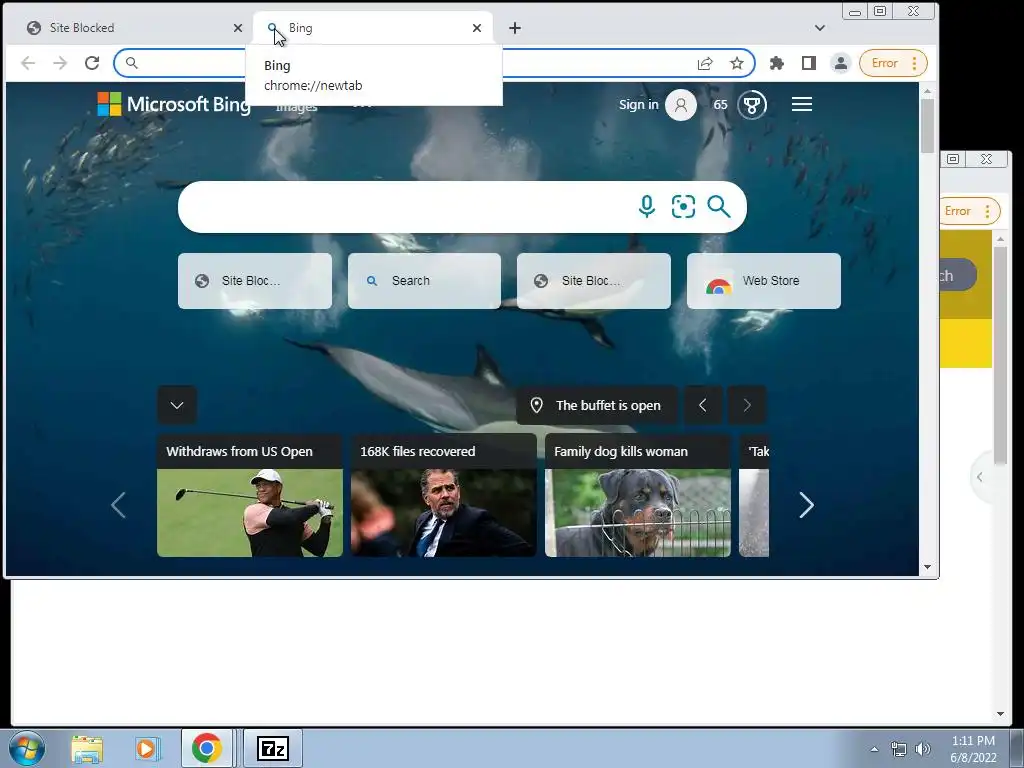Reload the page
Screen dimensions: 1024x768
click(x=92, y=63)
